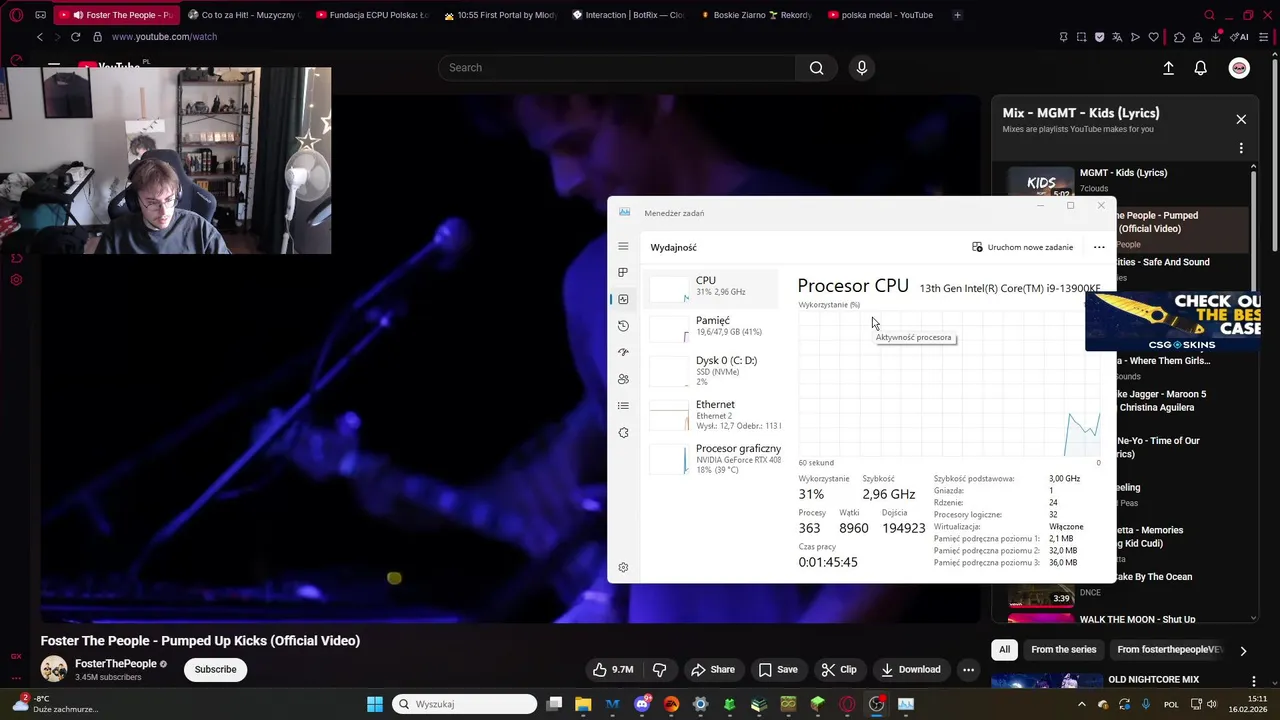Click the CPU usage graph area

coord(949,383)
